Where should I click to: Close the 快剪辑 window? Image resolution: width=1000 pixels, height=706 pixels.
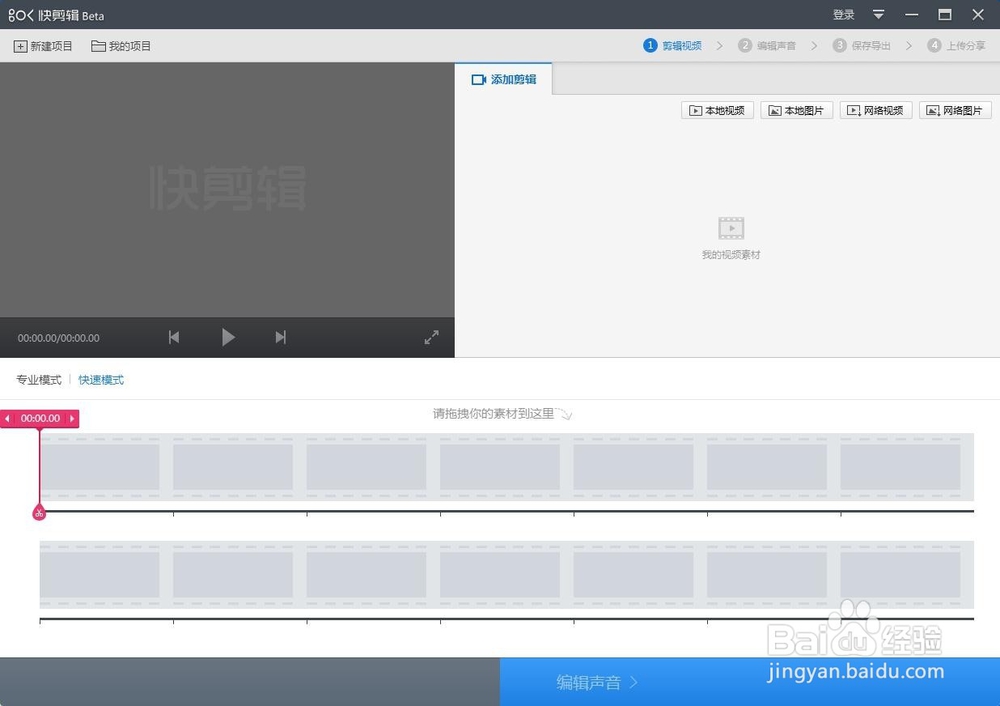978,14
